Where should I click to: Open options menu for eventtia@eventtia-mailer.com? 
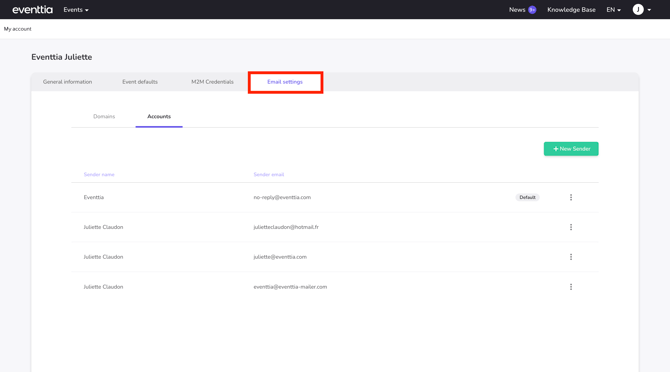point(571,287)
